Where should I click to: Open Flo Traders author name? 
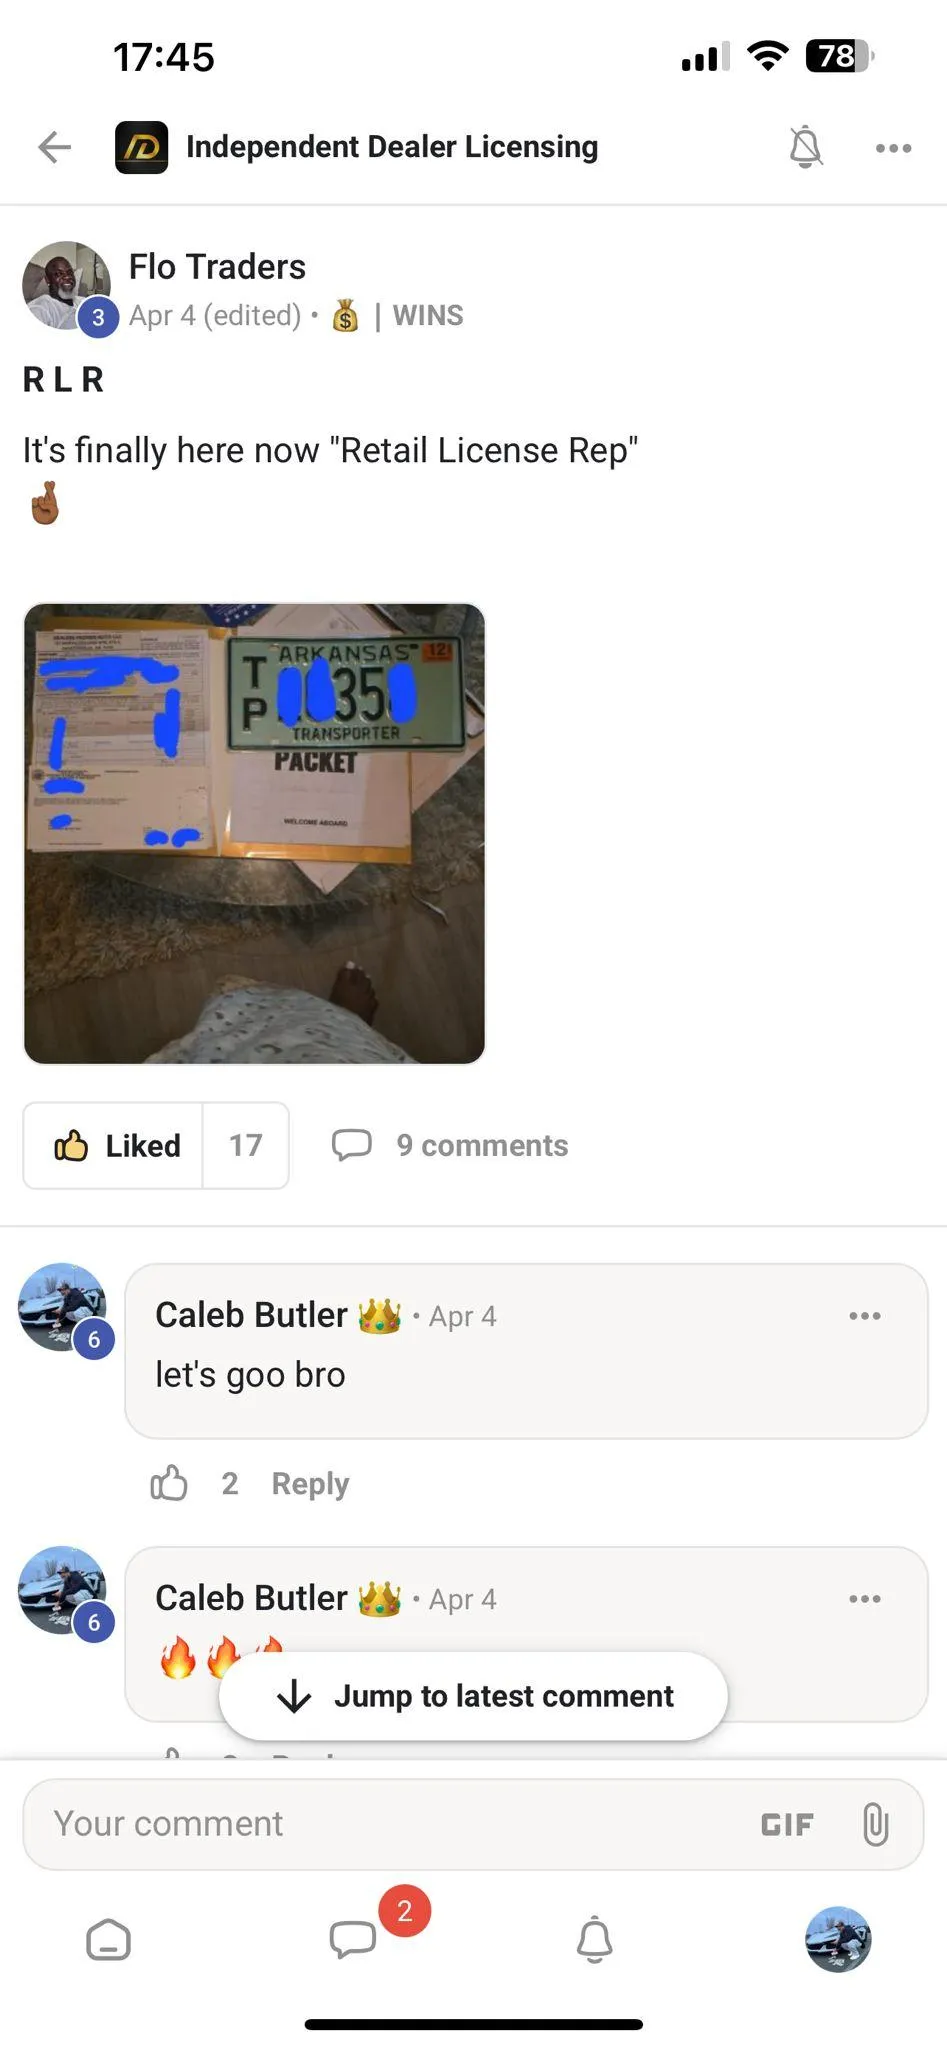tap(217, 267)
